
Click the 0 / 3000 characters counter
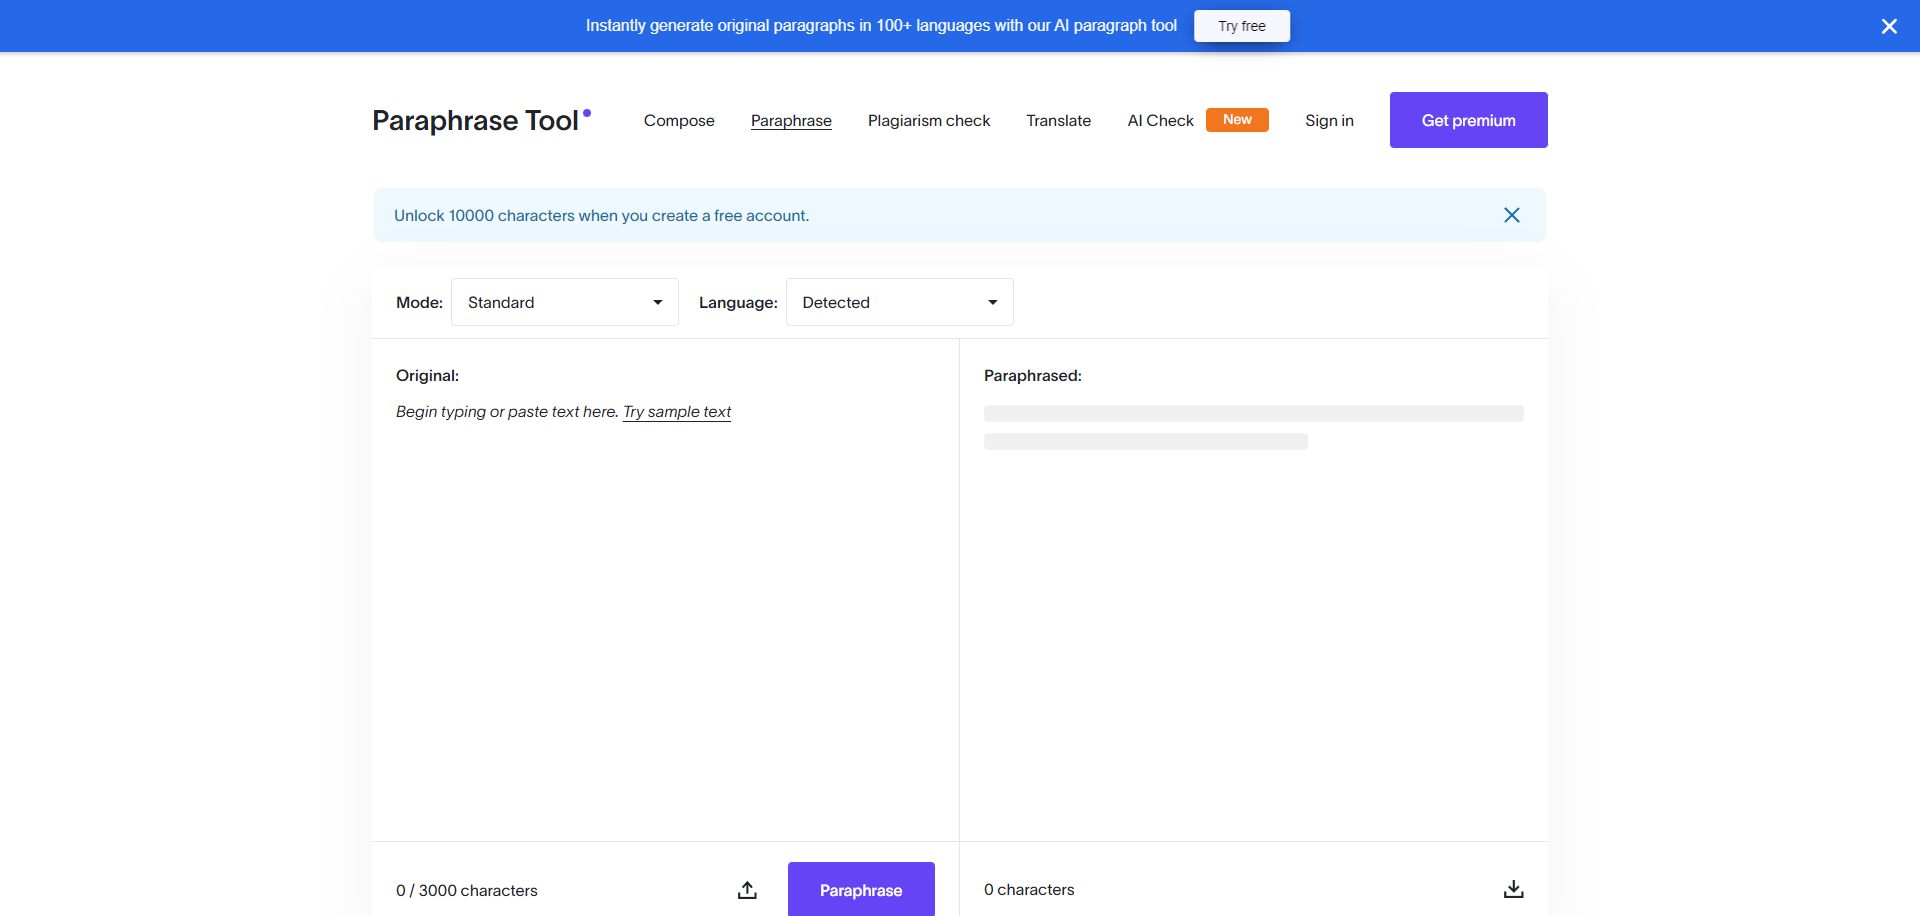tap(466, 890)
